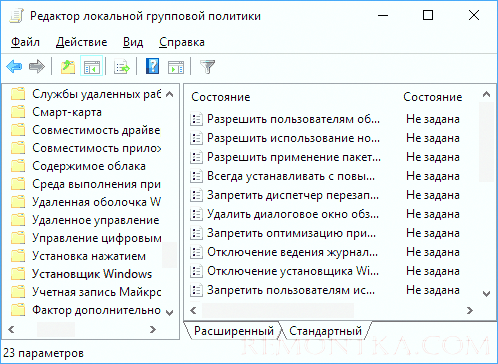
Task: Click policy icon for Отключение ведения журнал...
Action: click(196, 252)
